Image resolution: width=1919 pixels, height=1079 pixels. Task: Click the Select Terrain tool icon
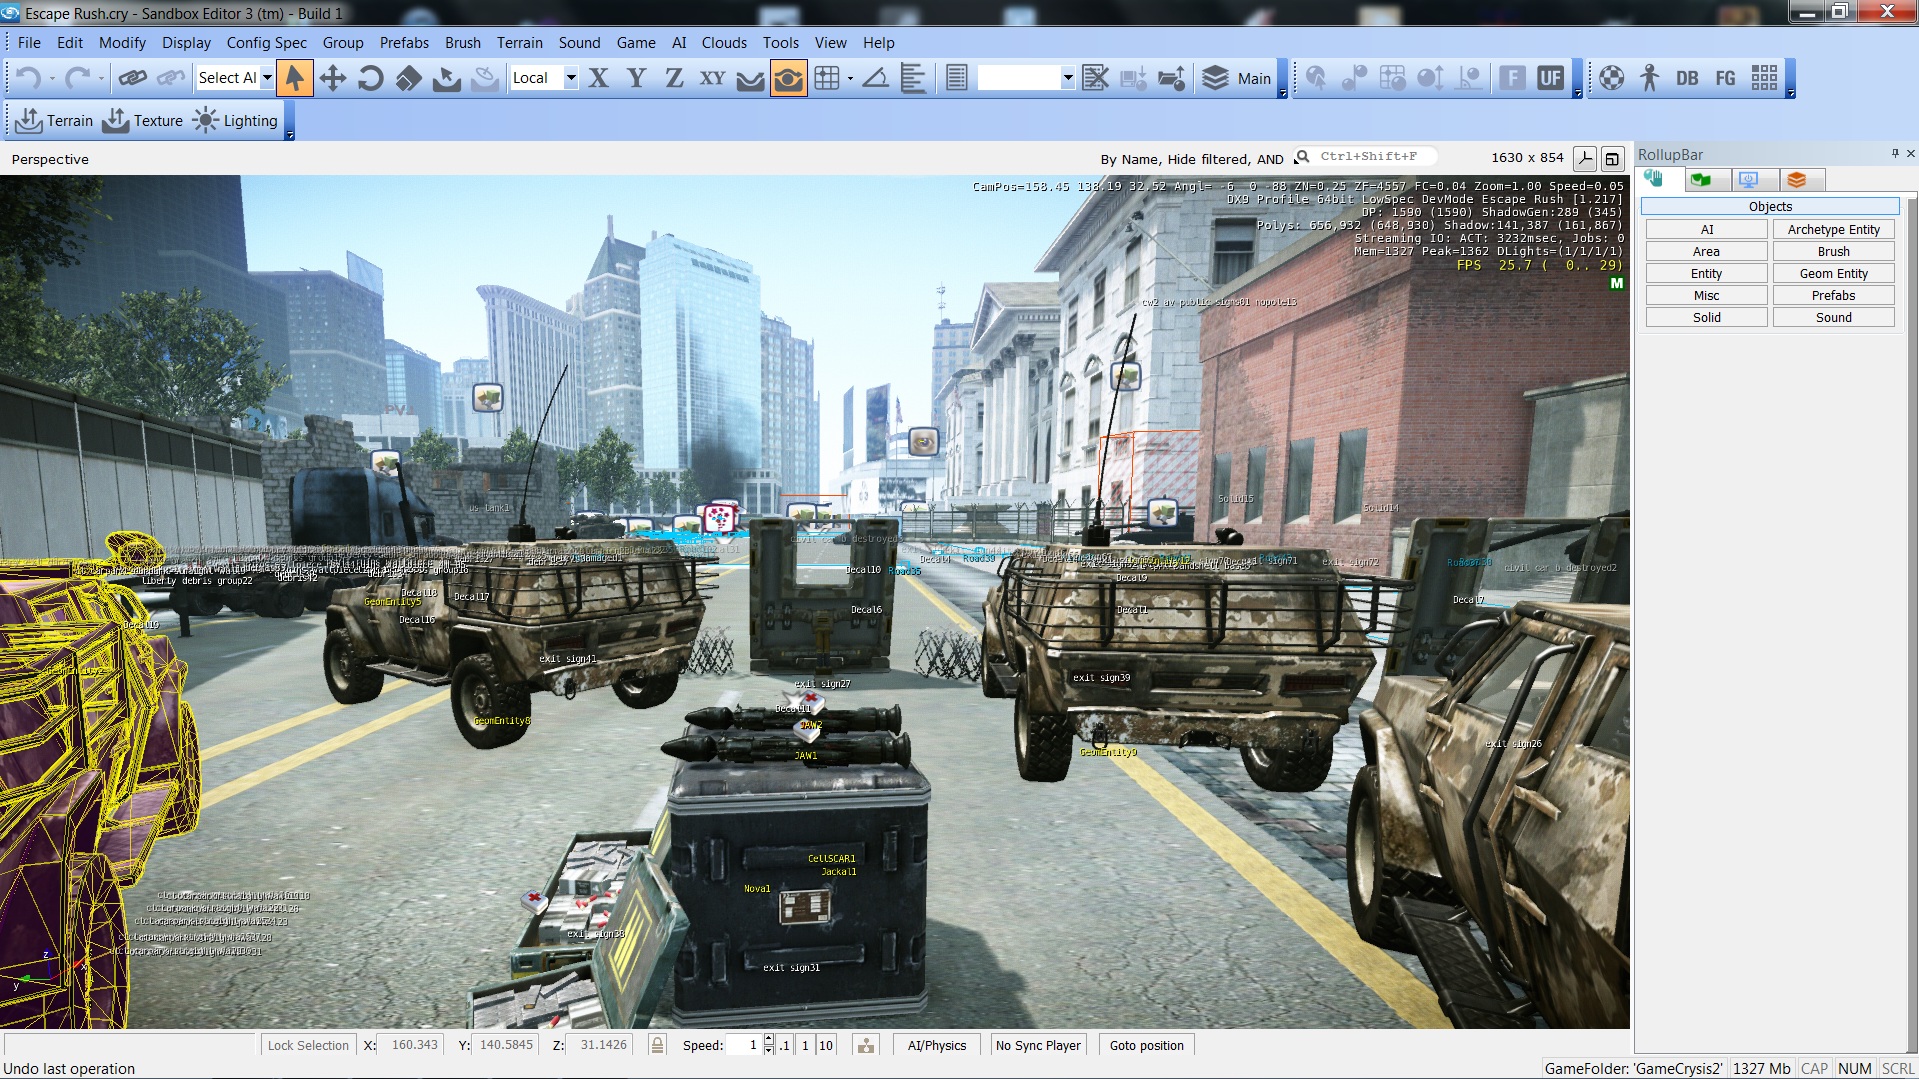point(446,78)
